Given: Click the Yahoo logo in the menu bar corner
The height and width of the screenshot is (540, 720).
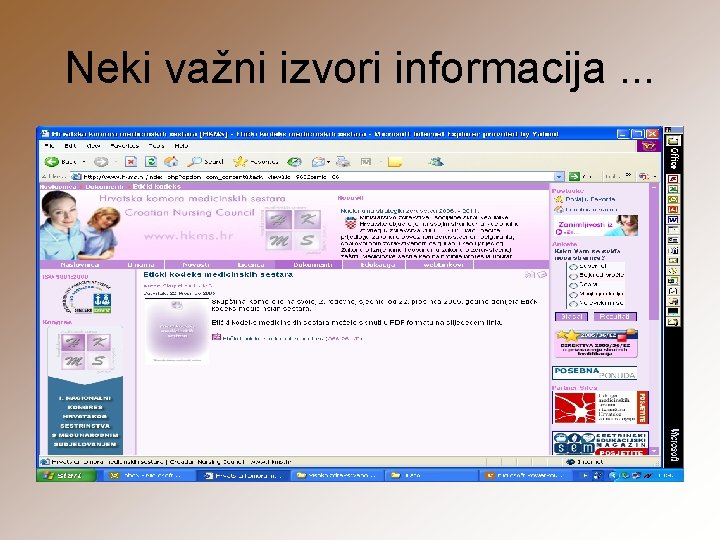Looking at the screenshot, I should coord(648,146).
